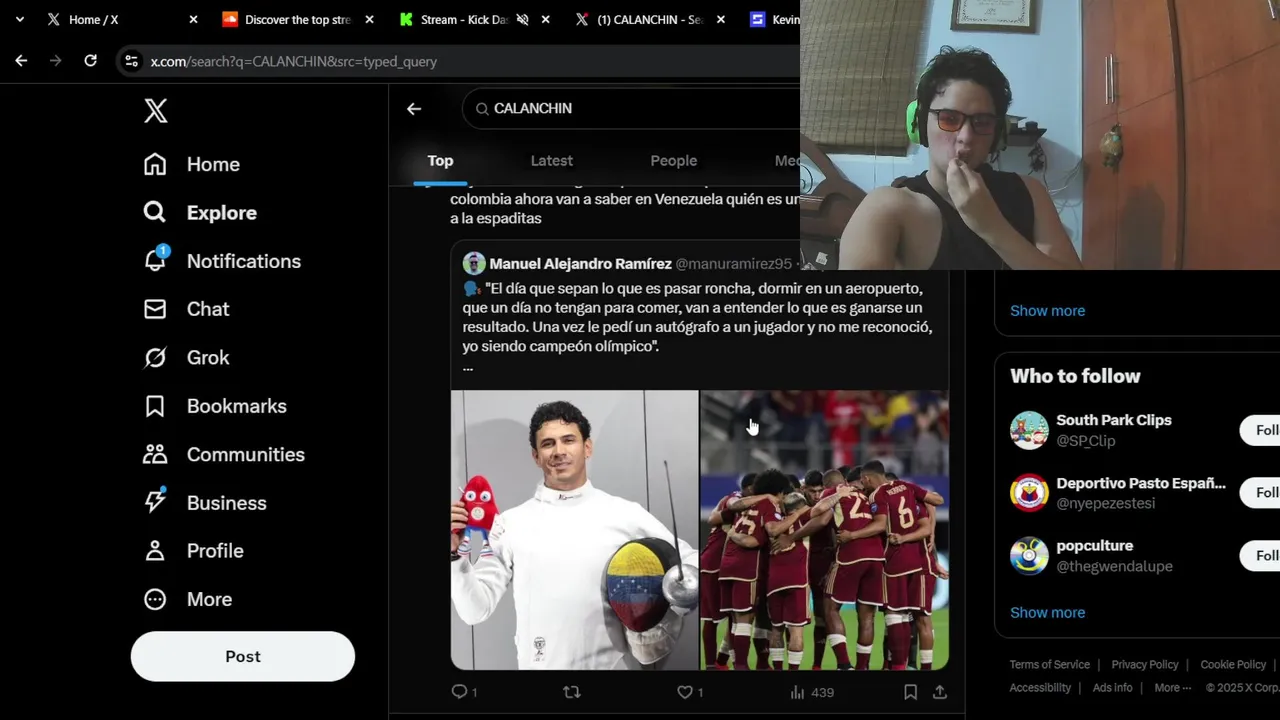Switch to Home / X browser tab
The image size is (1280, 720).
pos(120,19)
